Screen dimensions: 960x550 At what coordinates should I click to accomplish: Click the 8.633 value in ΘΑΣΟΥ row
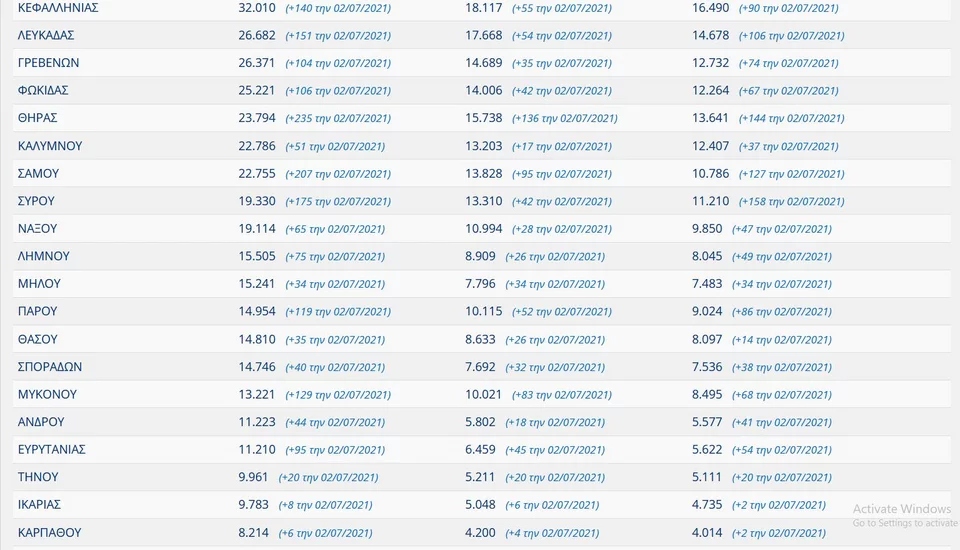(481, 339)
